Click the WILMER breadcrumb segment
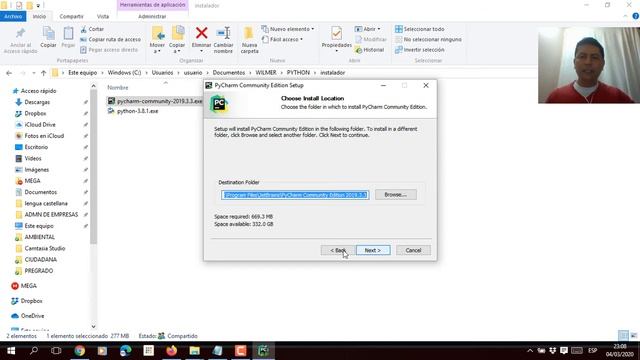The width and height of the screenshot is (640, 360). click(266, 73)
